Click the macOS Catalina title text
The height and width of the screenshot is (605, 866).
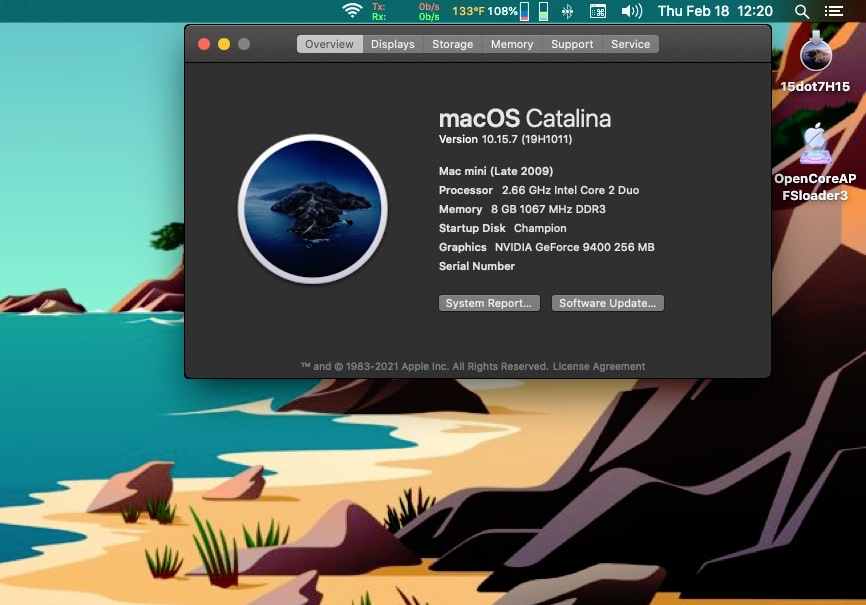525,118
